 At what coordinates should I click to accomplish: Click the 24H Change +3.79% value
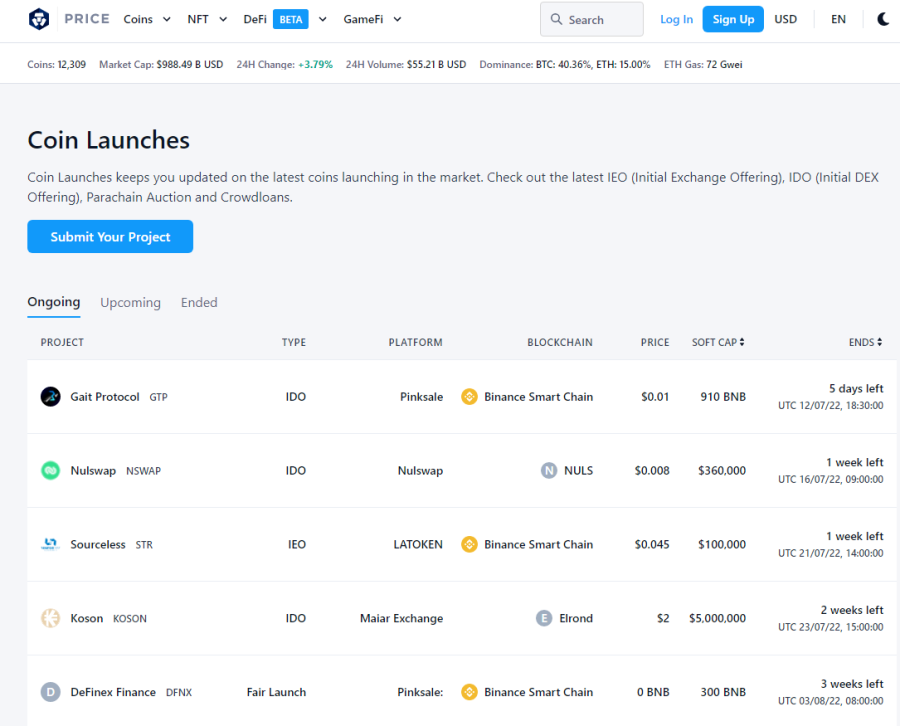click(315, 64)
